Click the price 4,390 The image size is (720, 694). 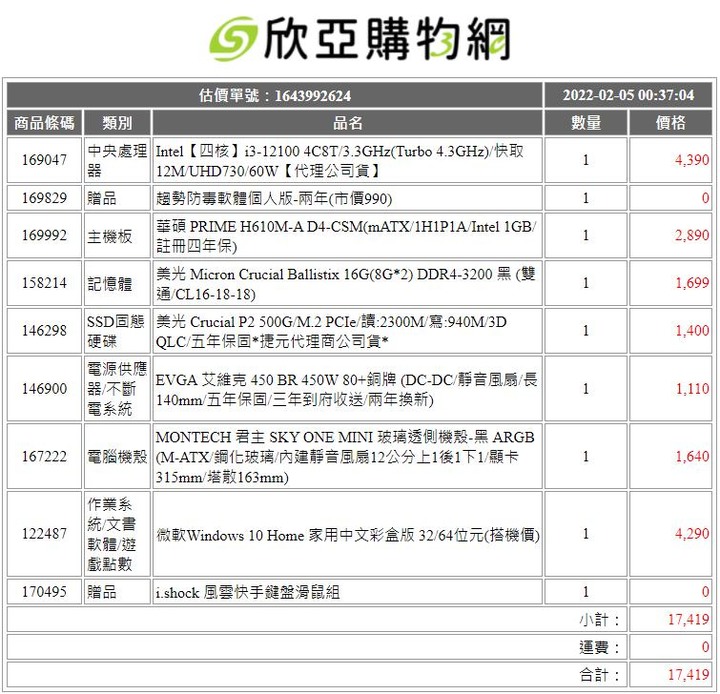(692, 160)
